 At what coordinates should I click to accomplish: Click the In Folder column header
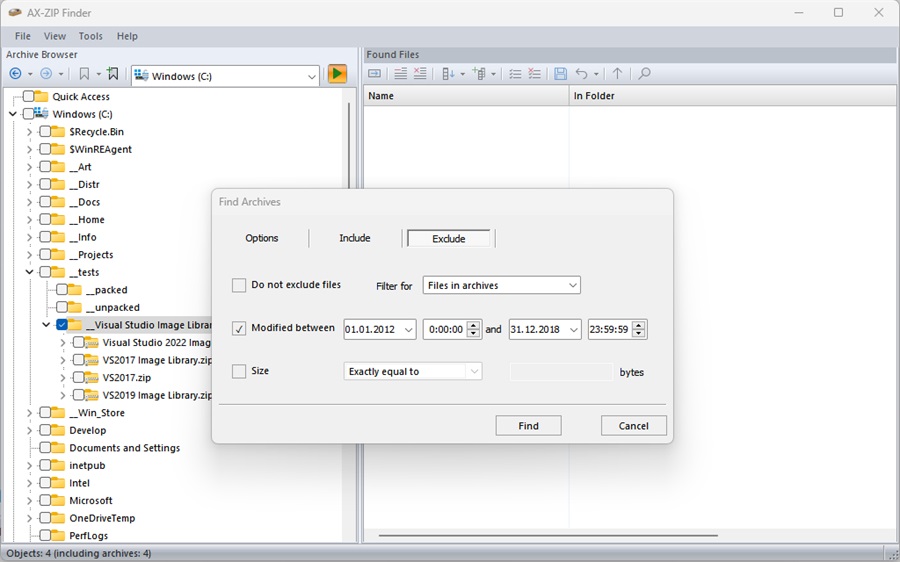732,96
